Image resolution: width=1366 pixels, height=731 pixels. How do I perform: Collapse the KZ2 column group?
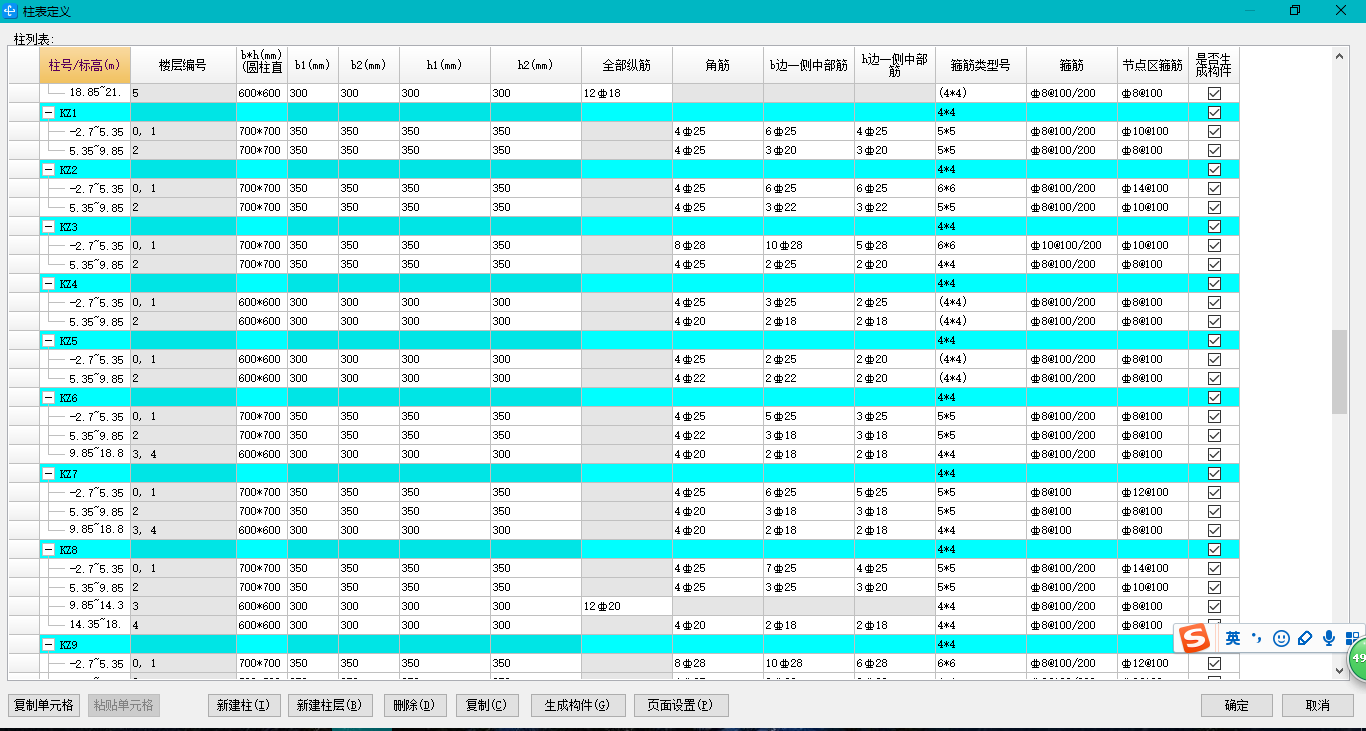[x=48, y=170]
